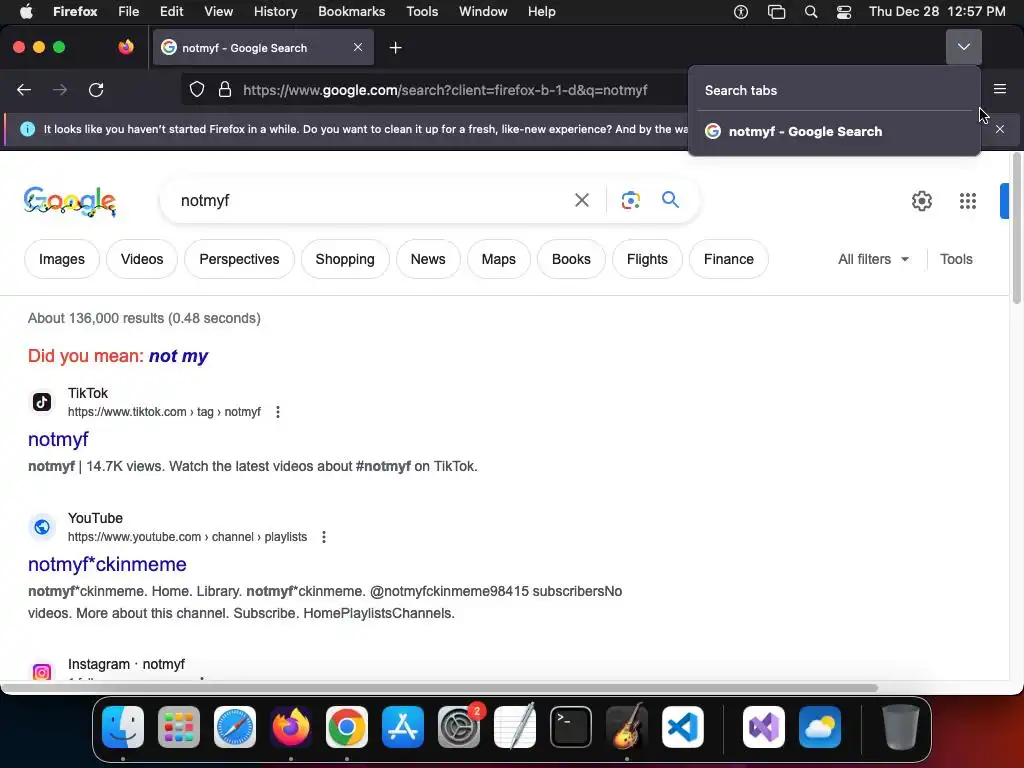The height and width of the screenshot is (768, 1024).
Task: Reload the current page
Action: 96,89
